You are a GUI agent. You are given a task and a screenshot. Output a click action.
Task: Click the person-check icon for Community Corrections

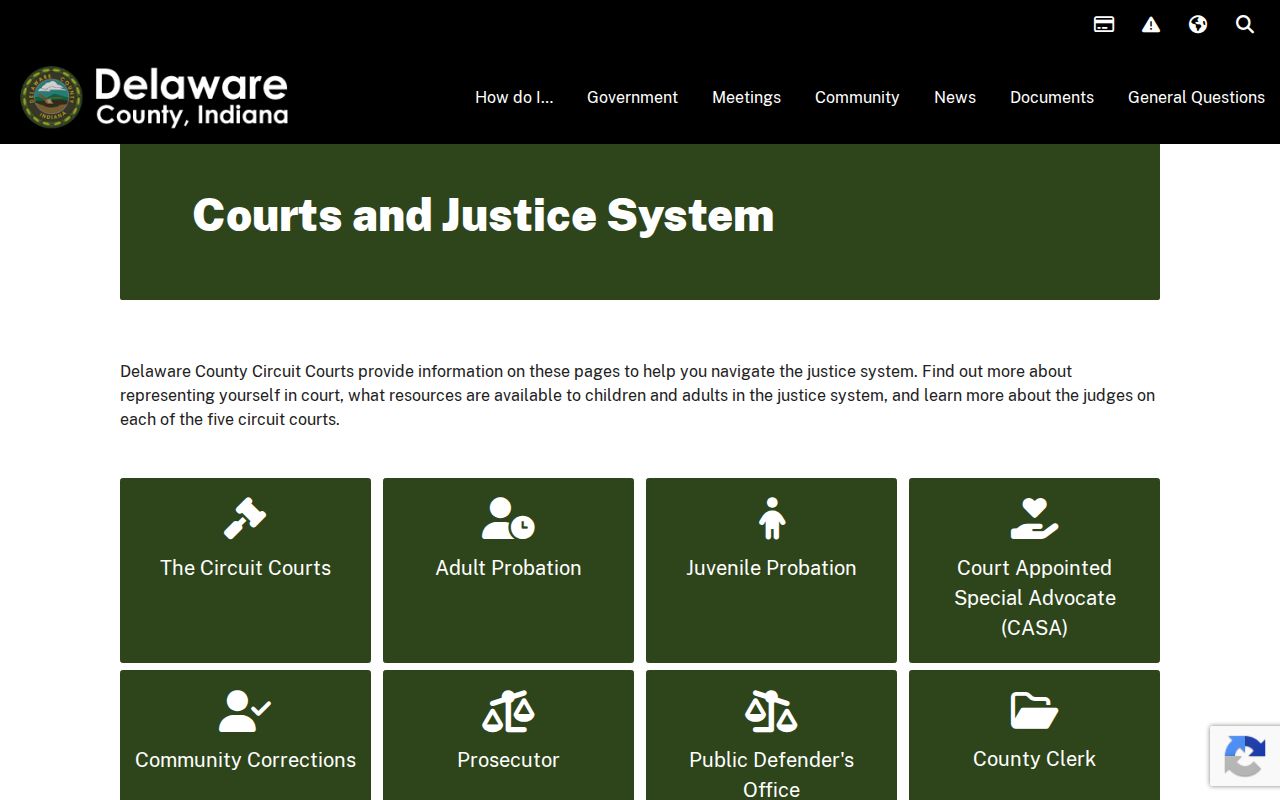click(245, 711)
